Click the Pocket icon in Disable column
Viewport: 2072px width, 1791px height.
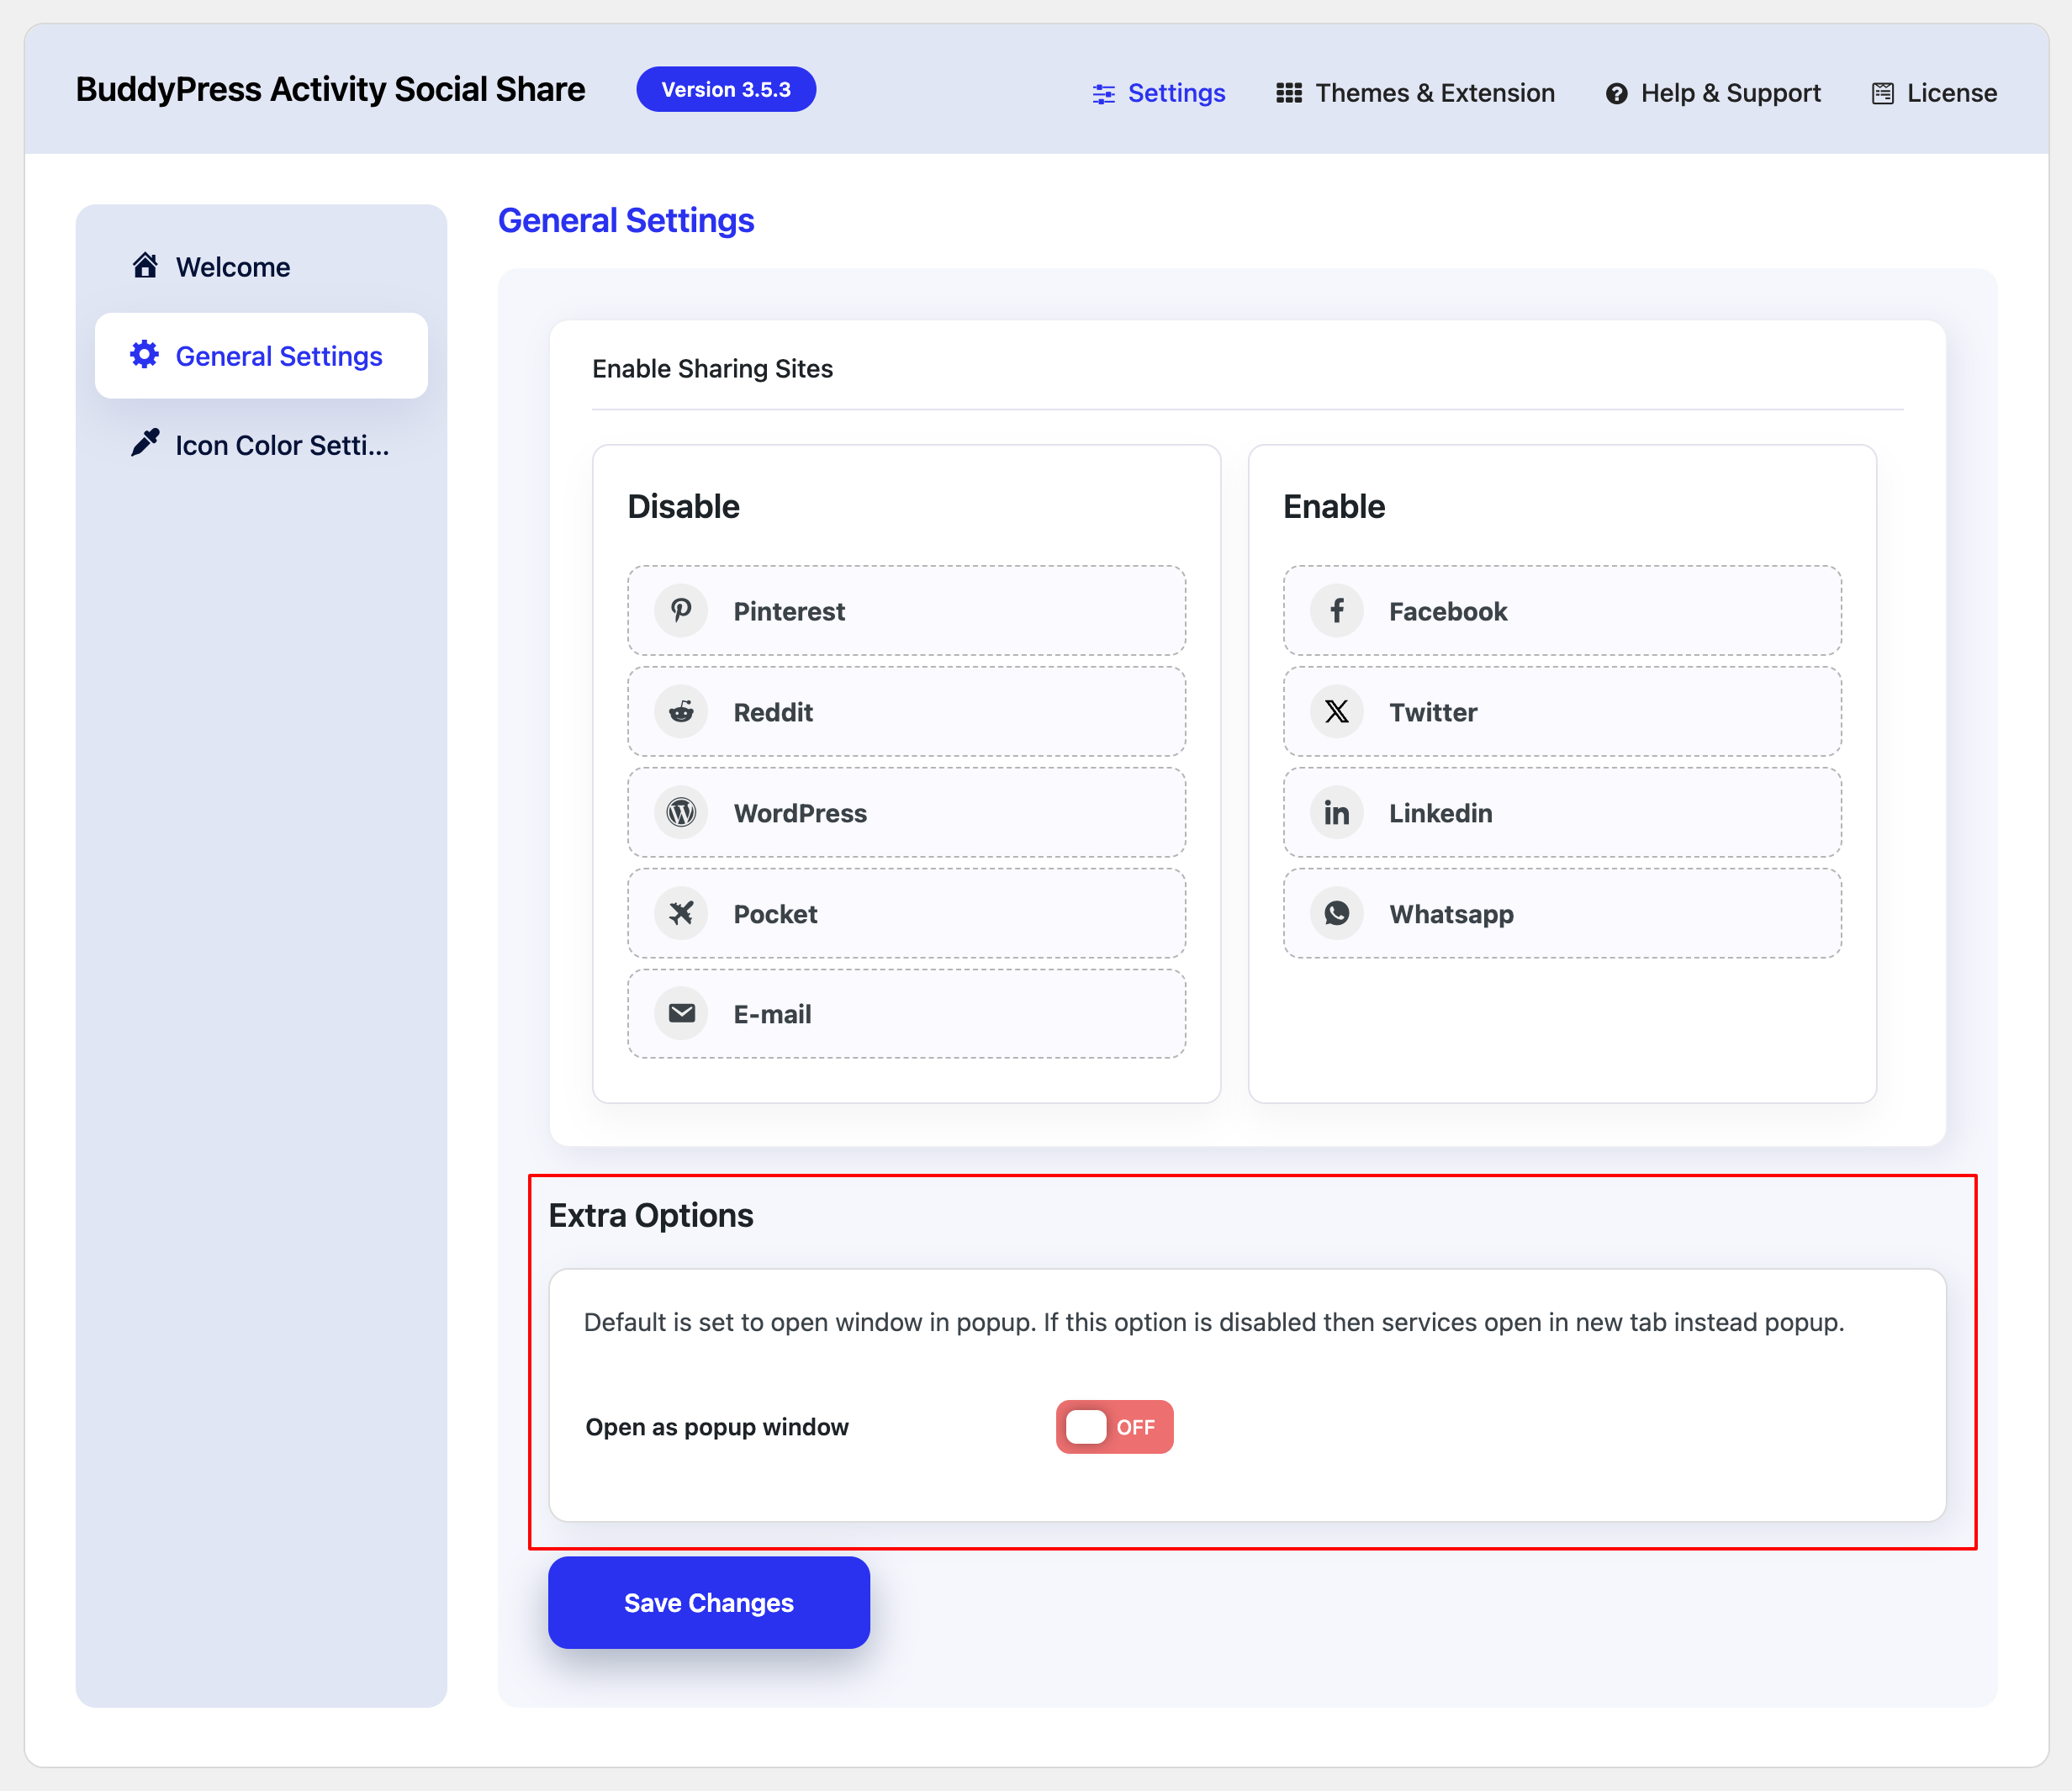[x=681, y=913]
